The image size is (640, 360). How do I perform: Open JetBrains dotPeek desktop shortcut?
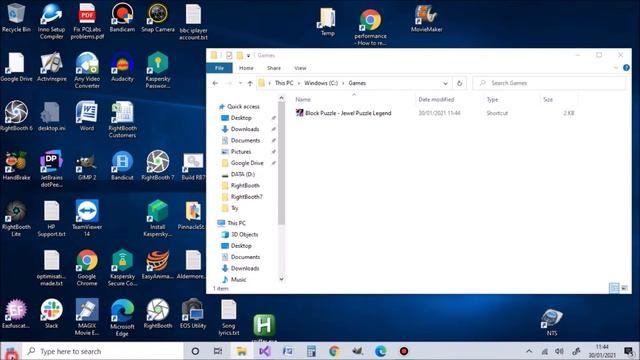point(51,169)
